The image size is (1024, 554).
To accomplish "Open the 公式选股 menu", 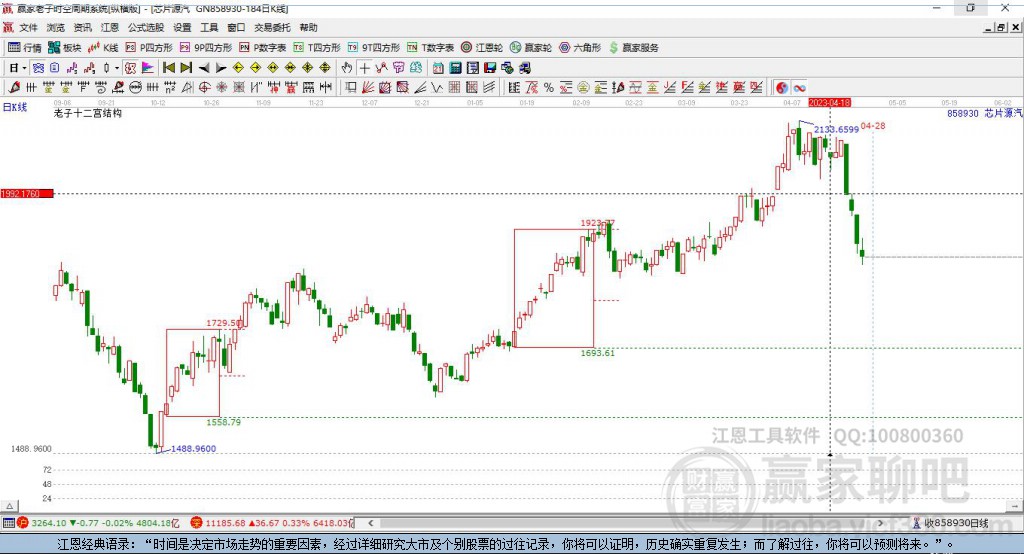I will 146,27.
